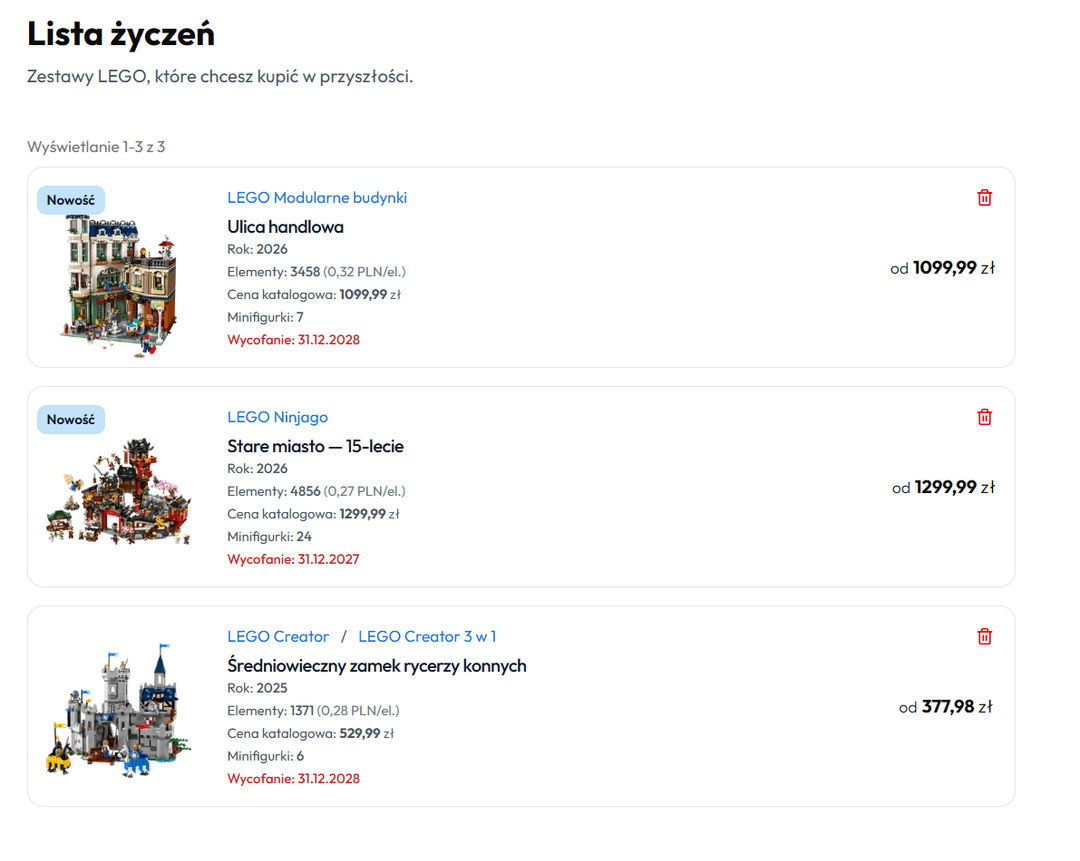Open the LEGO Modularne budynki category
Screen dimensions: 1080x861
coord(317,198)
